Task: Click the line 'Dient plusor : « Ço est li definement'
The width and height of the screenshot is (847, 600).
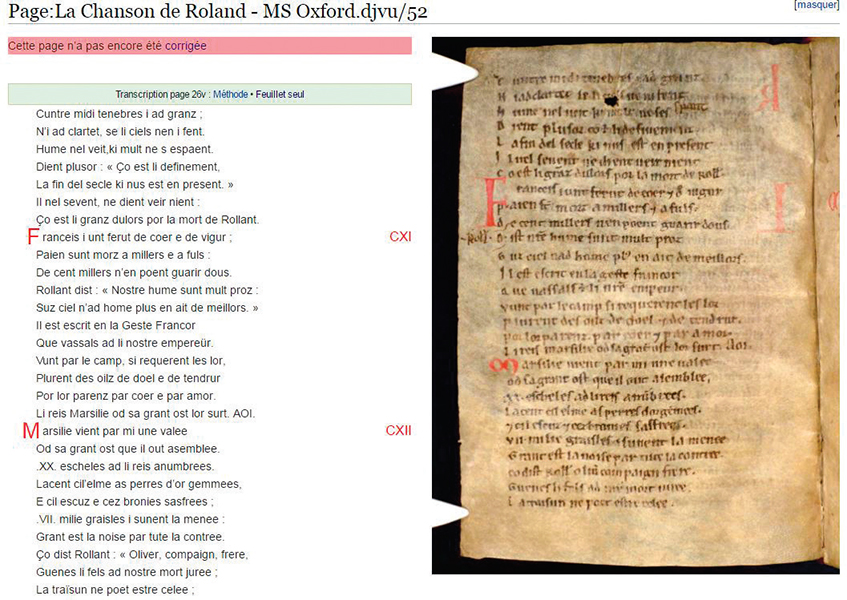Action: [127, 167]
